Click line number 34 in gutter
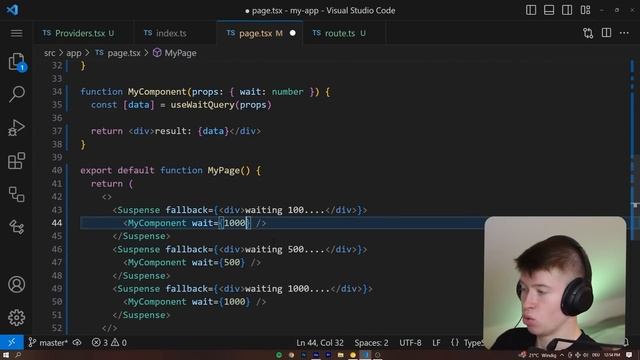640x360 pixels. 57,91
